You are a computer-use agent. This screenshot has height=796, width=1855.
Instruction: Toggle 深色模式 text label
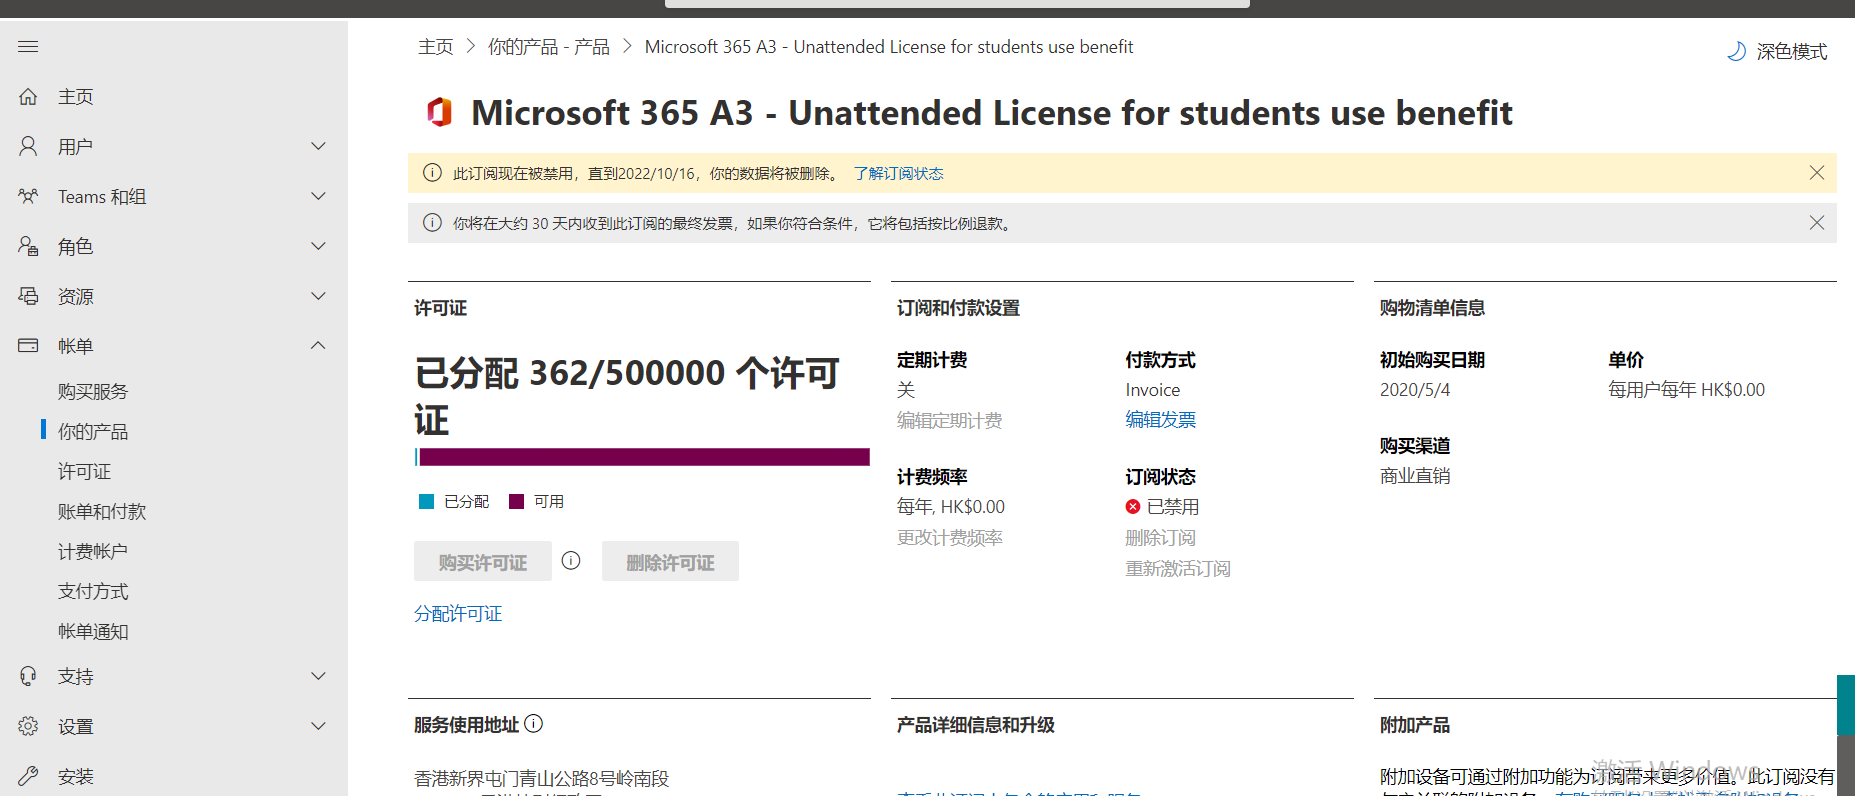1792,51
